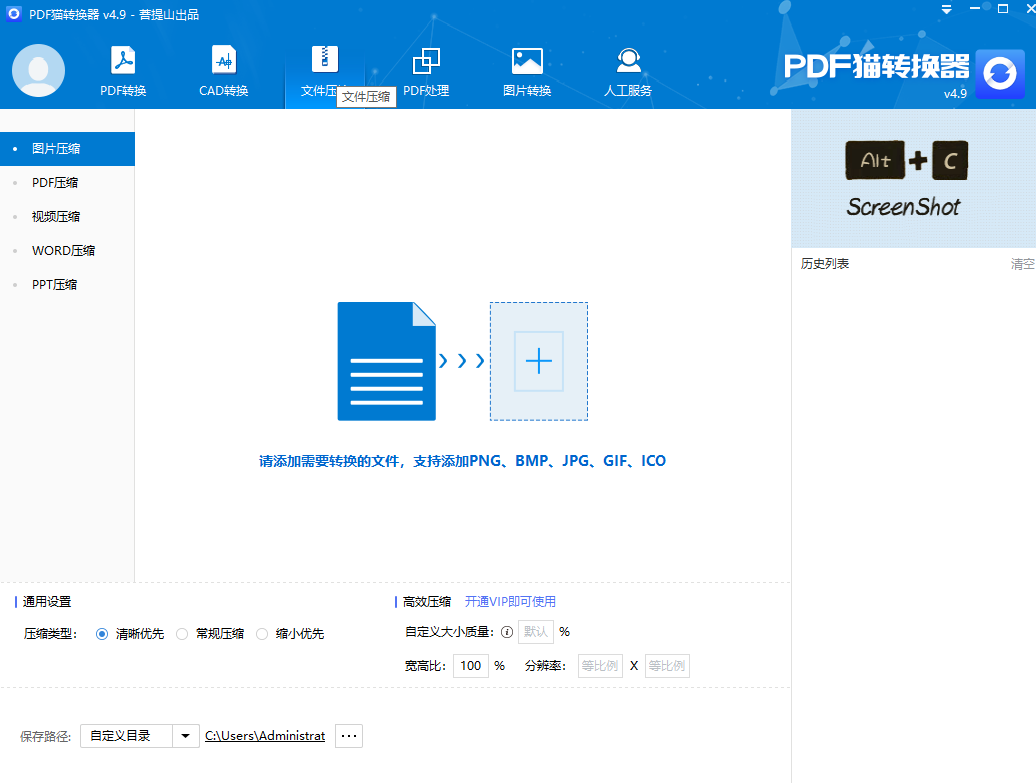Image resolution: width=1036 pixels, height=783 pixels.
Task: Open the 图片转换 picture icon
Action: pyautogui.click(x=527, y=61)
